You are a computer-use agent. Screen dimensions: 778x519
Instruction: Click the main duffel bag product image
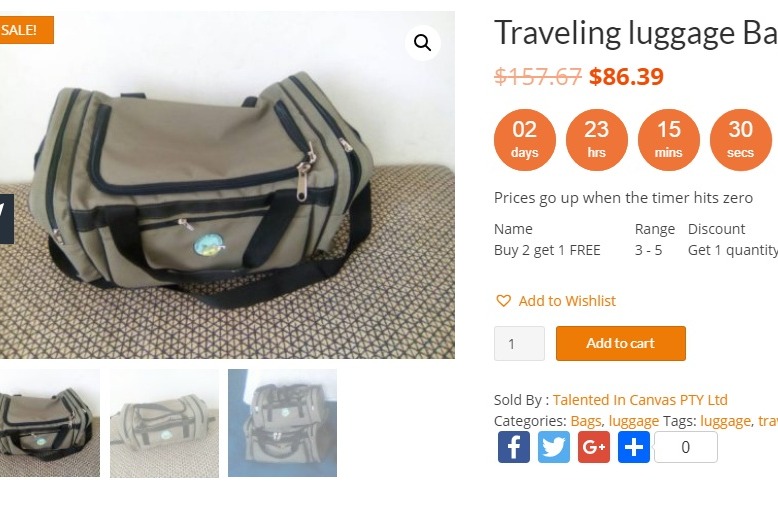point(227,185)
